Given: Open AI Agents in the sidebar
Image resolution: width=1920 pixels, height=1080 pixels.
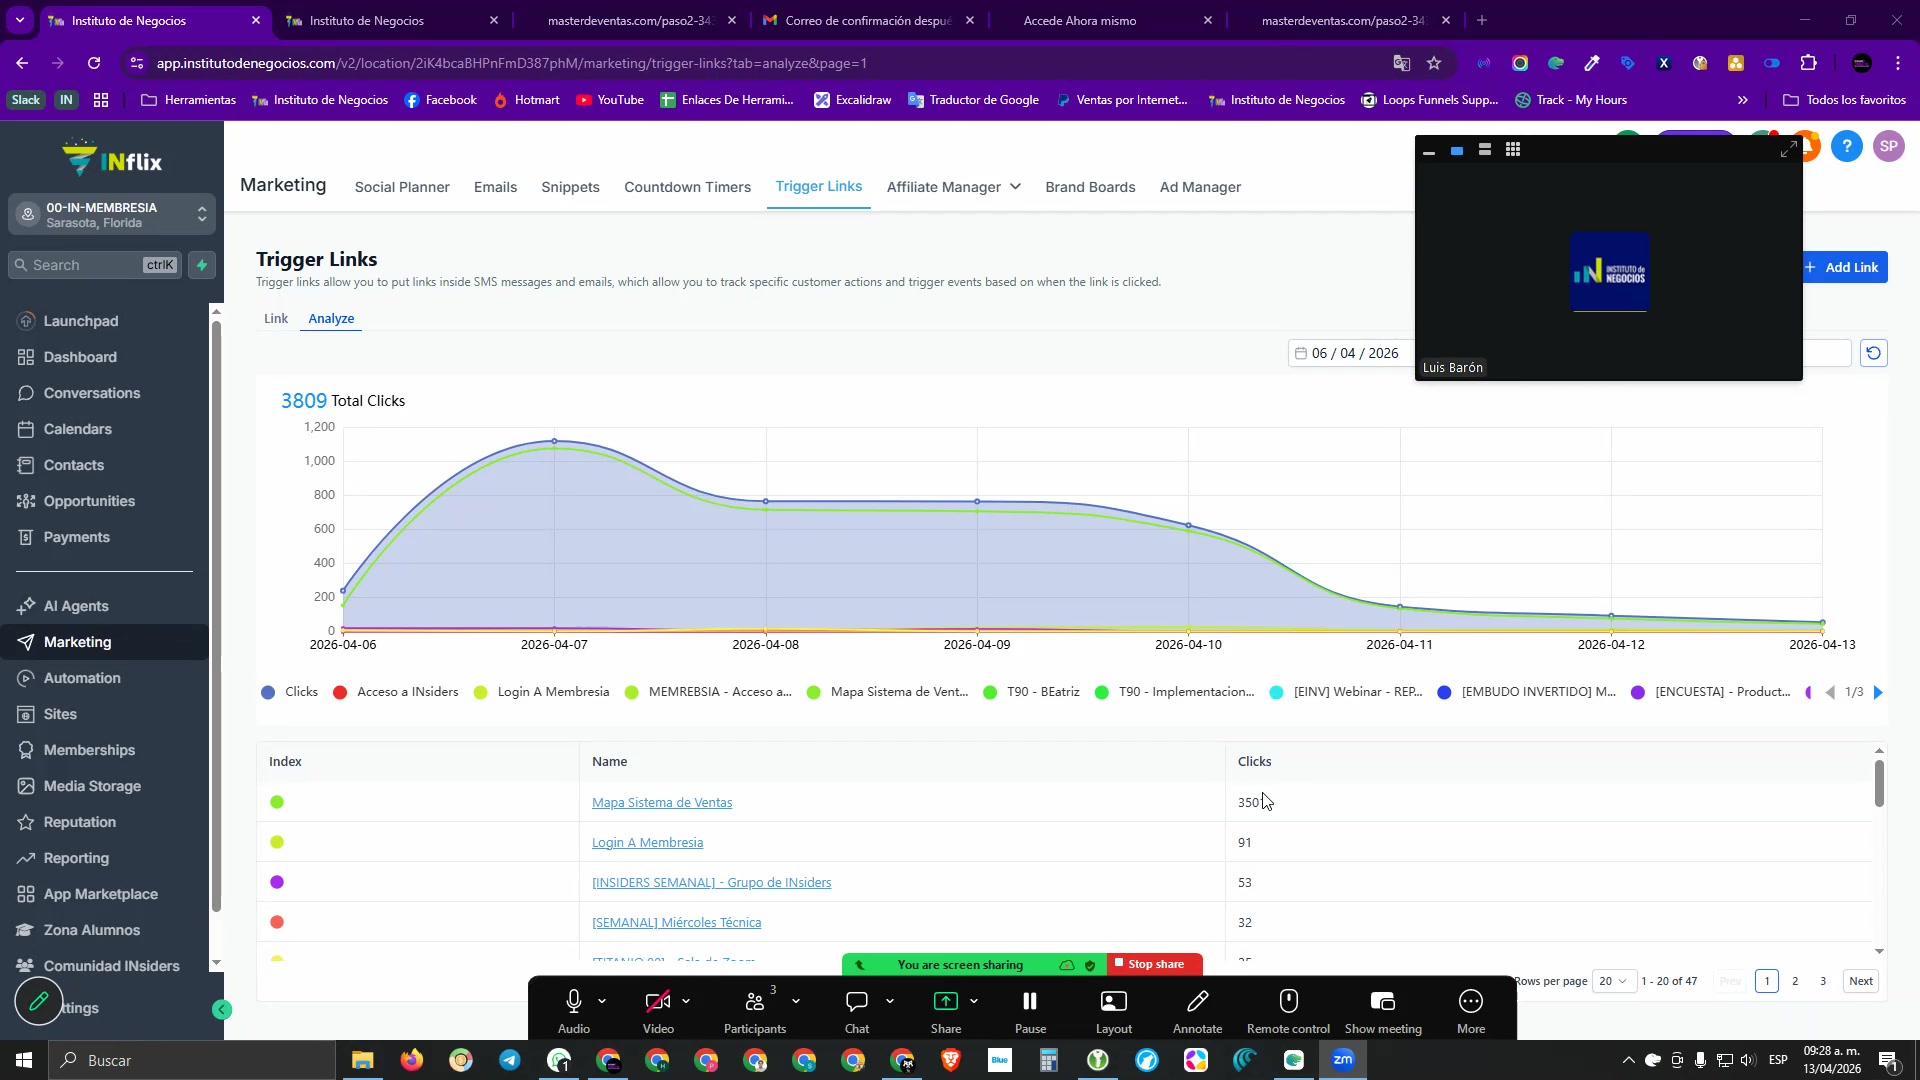Looking at the screenshot, I should click(x=76, y=606).
